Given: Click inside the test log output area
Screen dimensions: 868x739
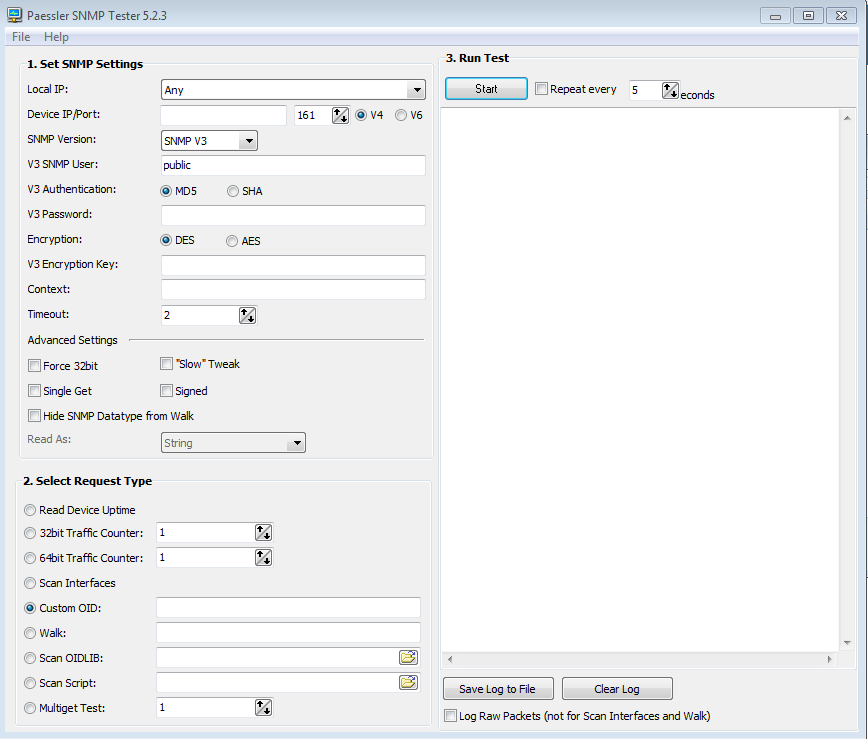Looking at the screenshot, I should [640, 380].
